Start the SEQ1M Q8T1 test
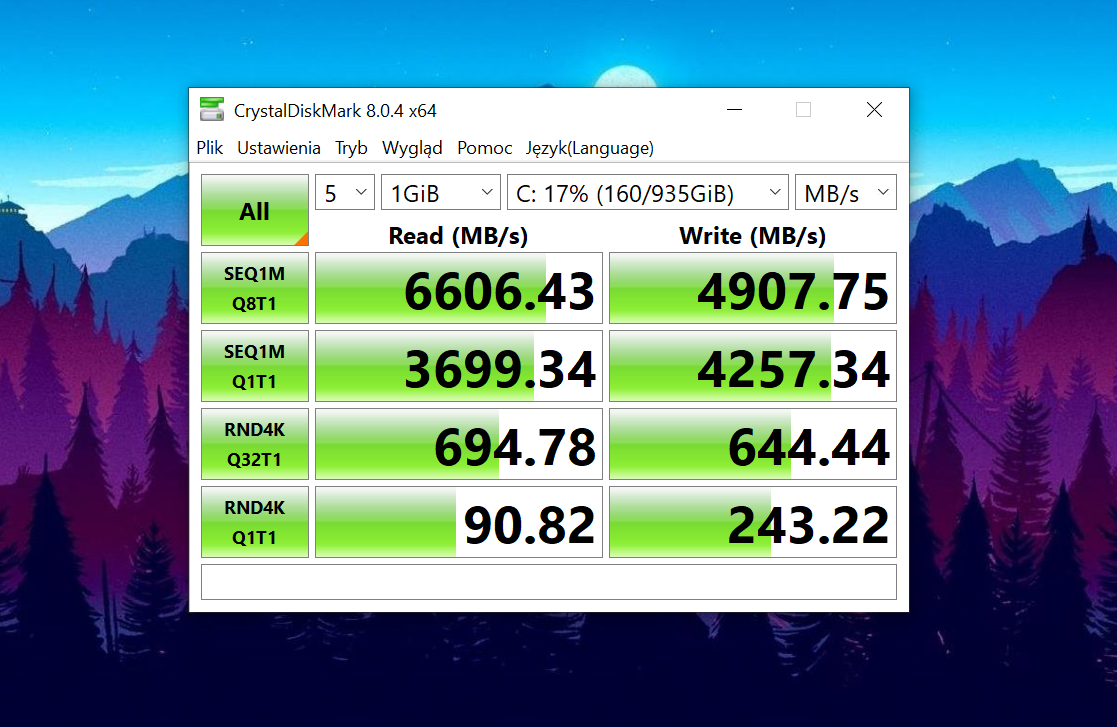 click(x=254, y=288)
